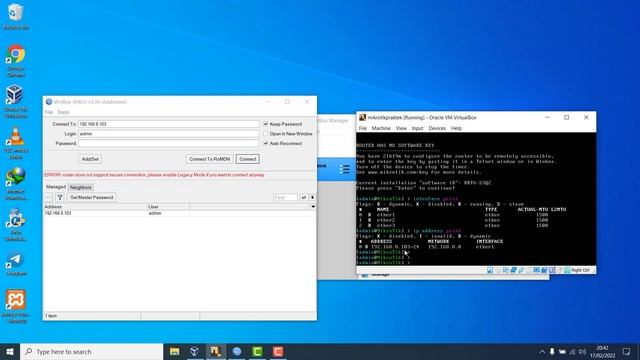The image size is (640, 360).
Task: Click the green Camtasia taskbar icon
Action: [x=258, y=351]
